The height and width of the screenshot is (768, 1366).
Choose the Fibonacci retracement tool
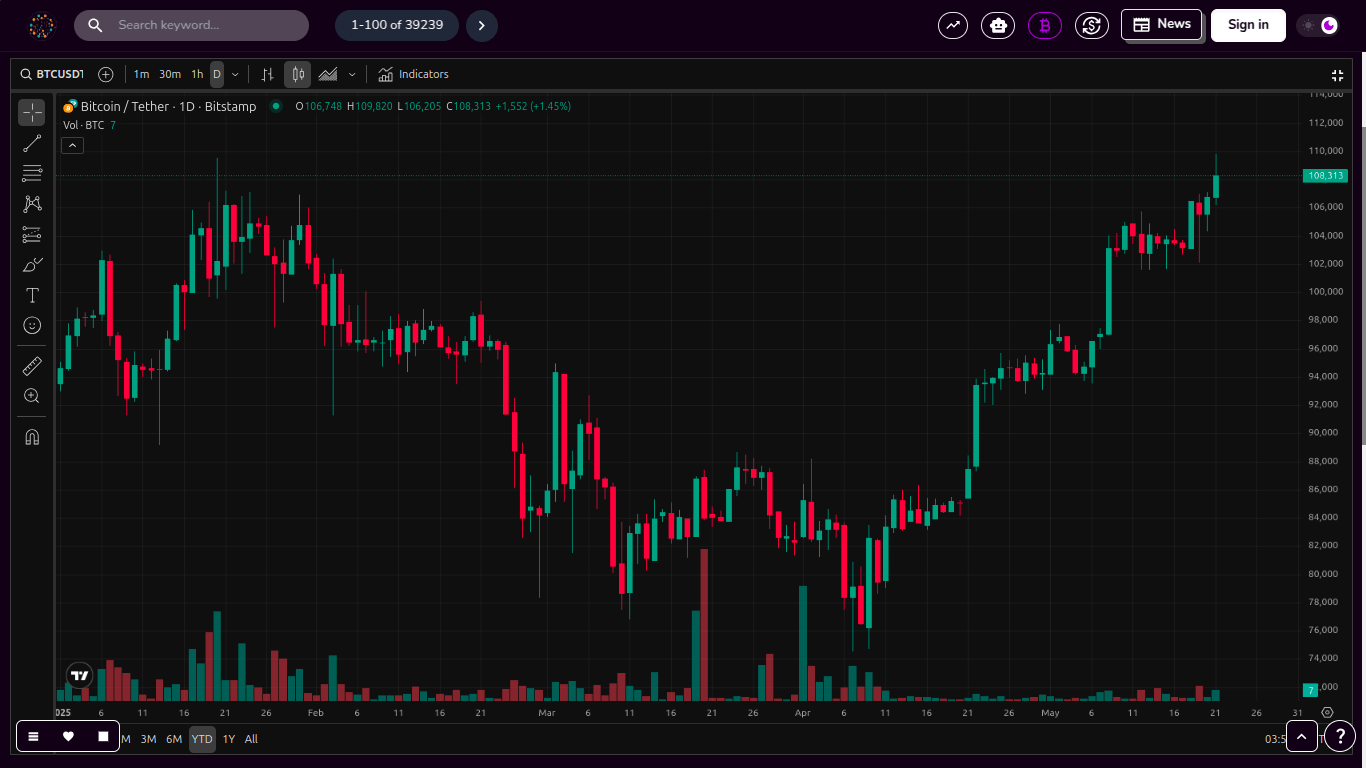tap(32, 174)
